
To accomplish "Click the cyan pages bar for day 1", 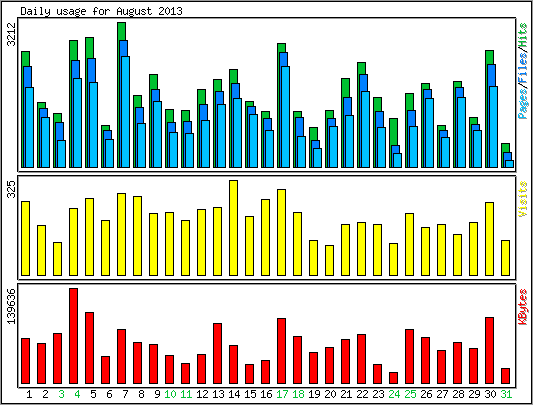I will click(x=30, y=127).
